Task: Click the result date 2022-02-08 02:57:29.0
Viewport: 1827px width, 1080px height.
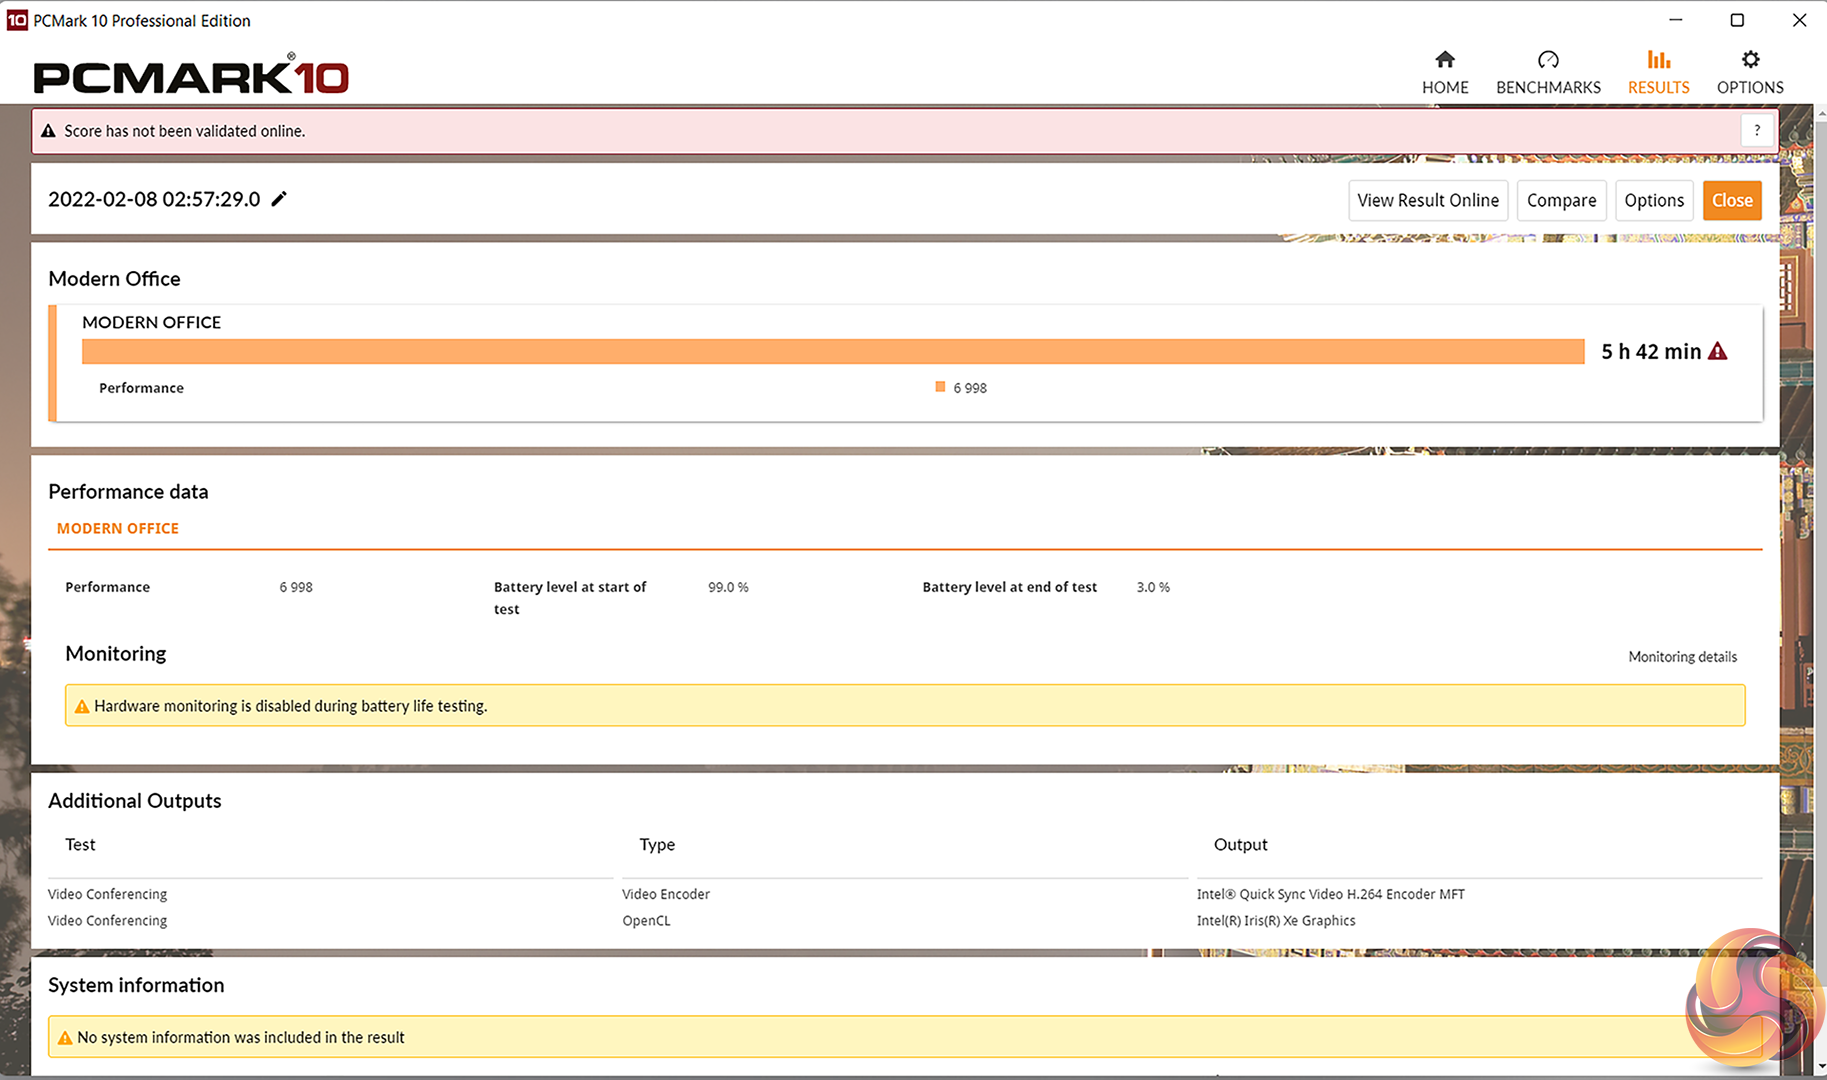Action: coord(154,199)
